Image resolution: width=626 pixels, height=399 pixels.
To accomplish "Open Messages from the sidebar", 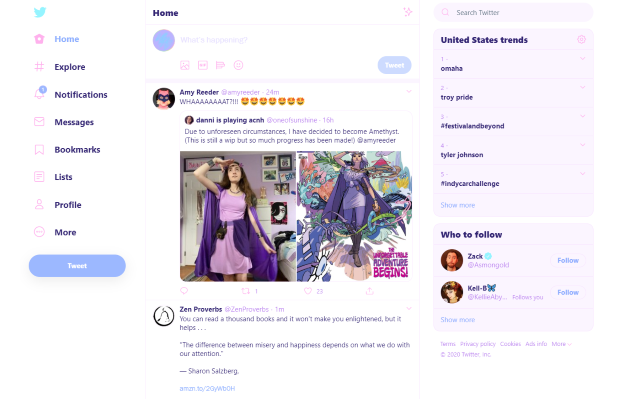I will pos(74,122).
